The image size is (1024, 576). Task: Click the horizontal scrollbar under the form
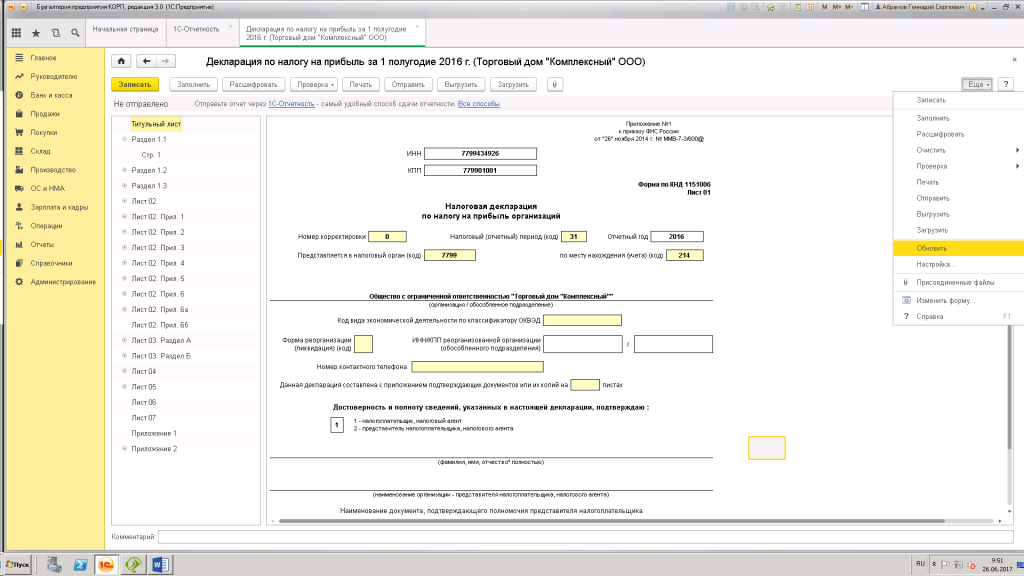tap(611, 521)
